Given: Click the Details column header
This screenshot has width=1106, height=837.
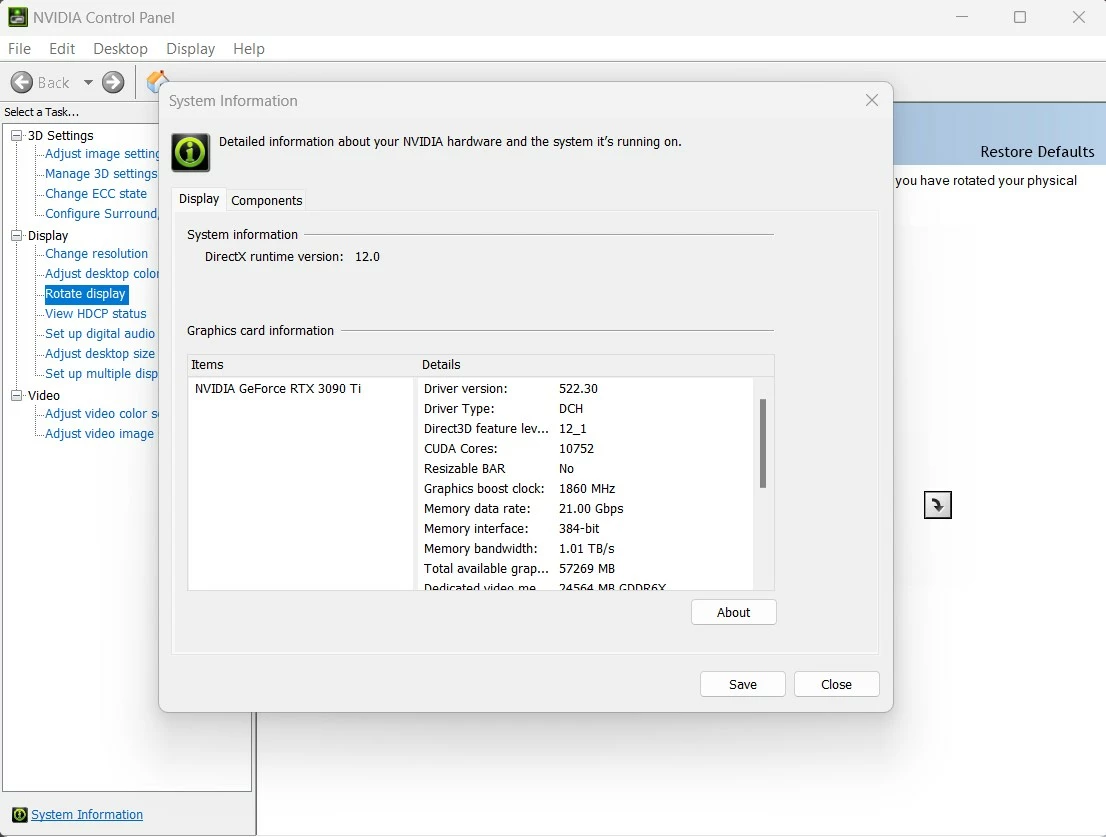Looking at the screenshot, I should point(595,365).
